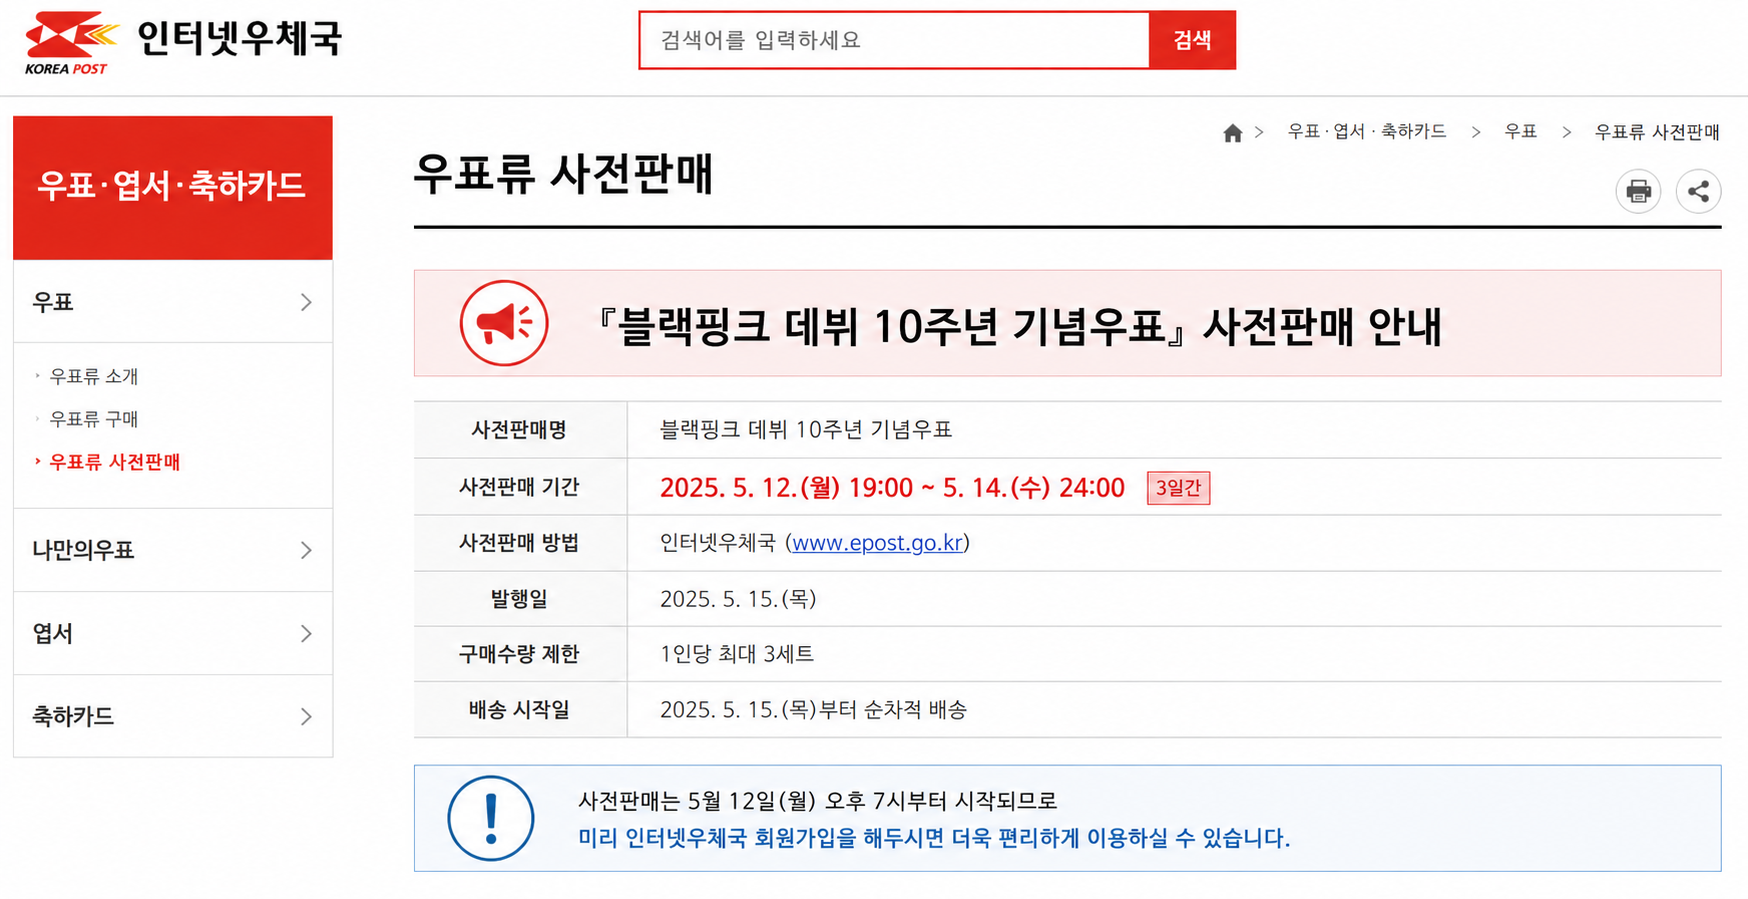Screen dimensions: 1748x899
Task: Select 우표류 사전판매 submenu item
Action: [x=115, y=462]
